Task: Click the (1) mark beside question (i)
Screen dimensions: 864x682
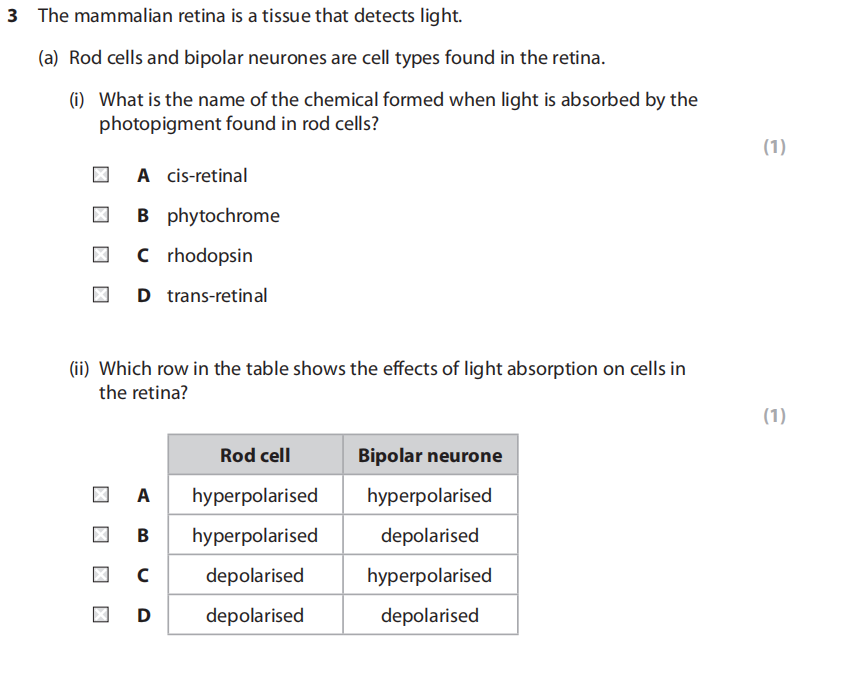Action: (774, 147)
